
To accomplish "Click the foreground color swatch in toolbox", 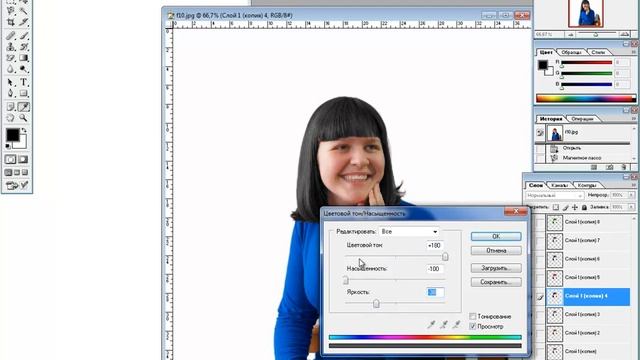I will (12, 135).
